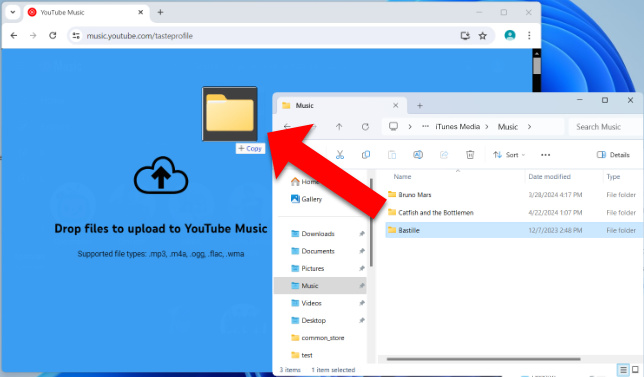This screenshot has width=644, height=377.
Task: Sort by Type column header
Action: 613,177
